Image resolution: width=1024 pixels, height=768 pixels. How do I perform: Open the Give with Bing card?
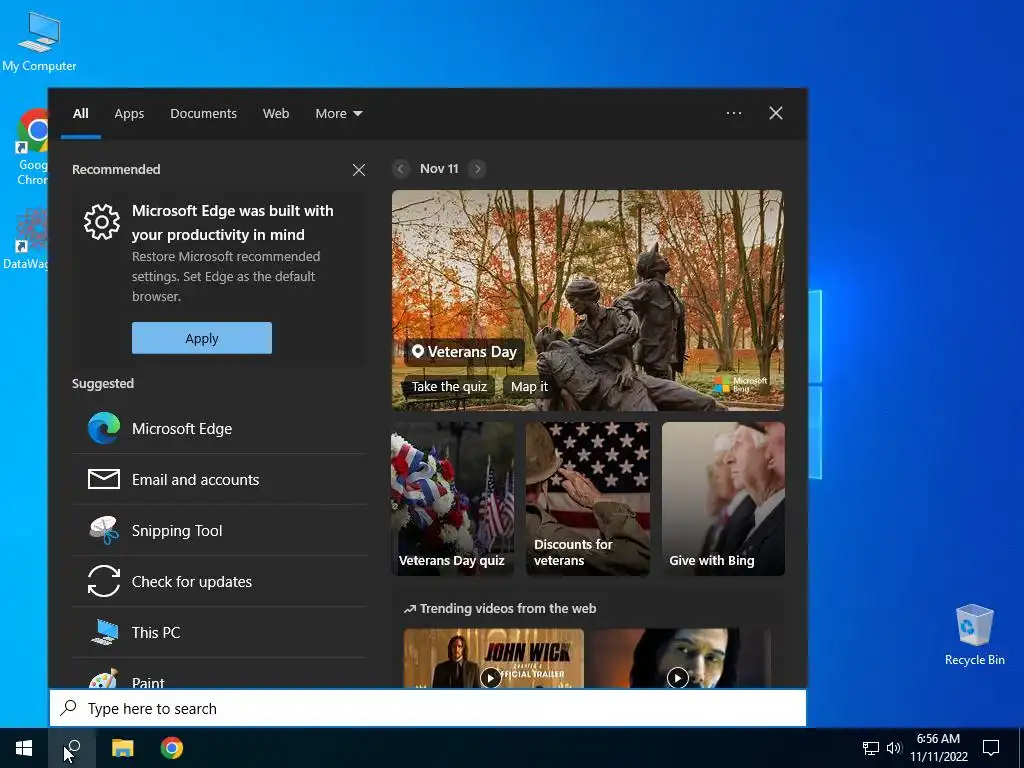pos(724,499)
